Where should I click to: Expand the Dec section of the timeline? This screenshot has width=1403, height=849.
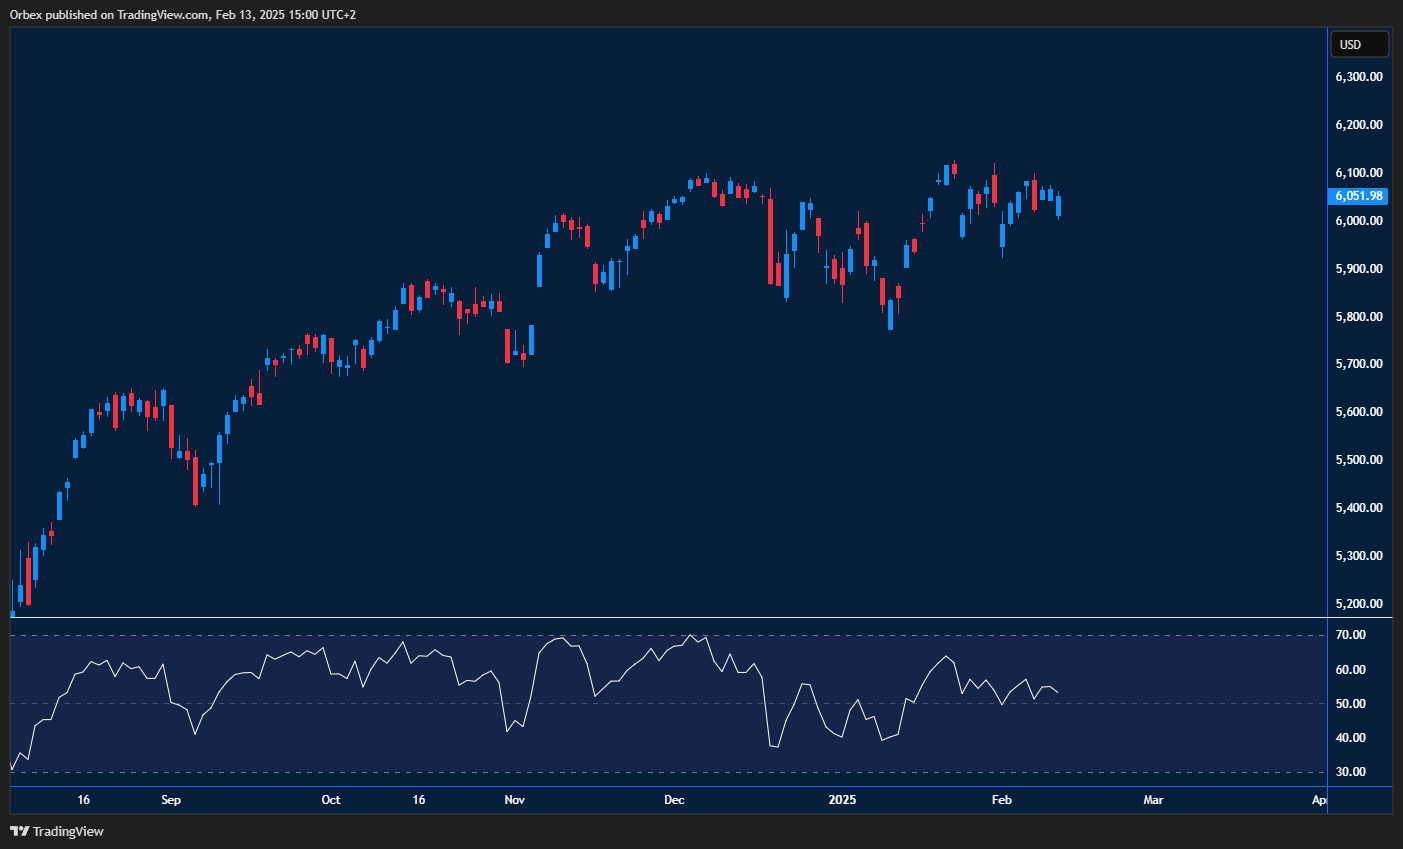(x=674, y=800)
